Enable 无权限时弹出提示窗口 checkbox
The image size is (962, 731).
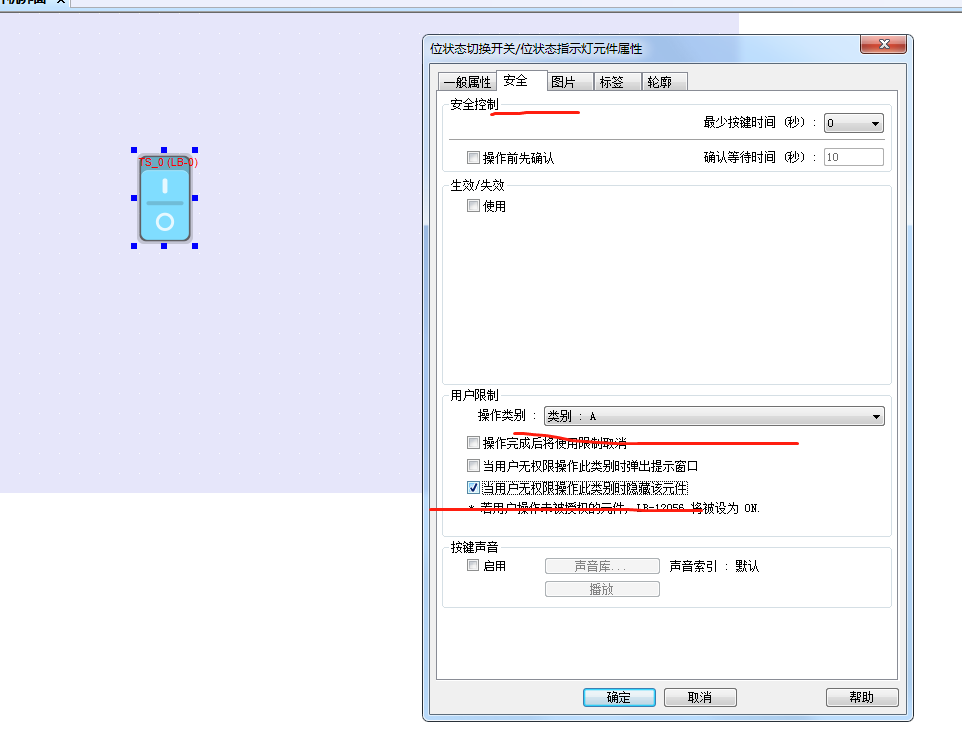(474, 466)
